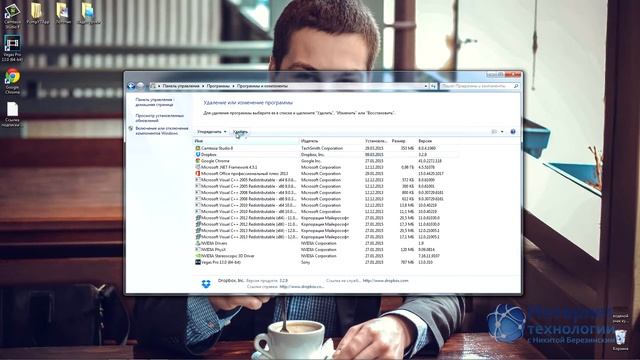Click TechSmith Corporation publisher cell

point(322,148)
